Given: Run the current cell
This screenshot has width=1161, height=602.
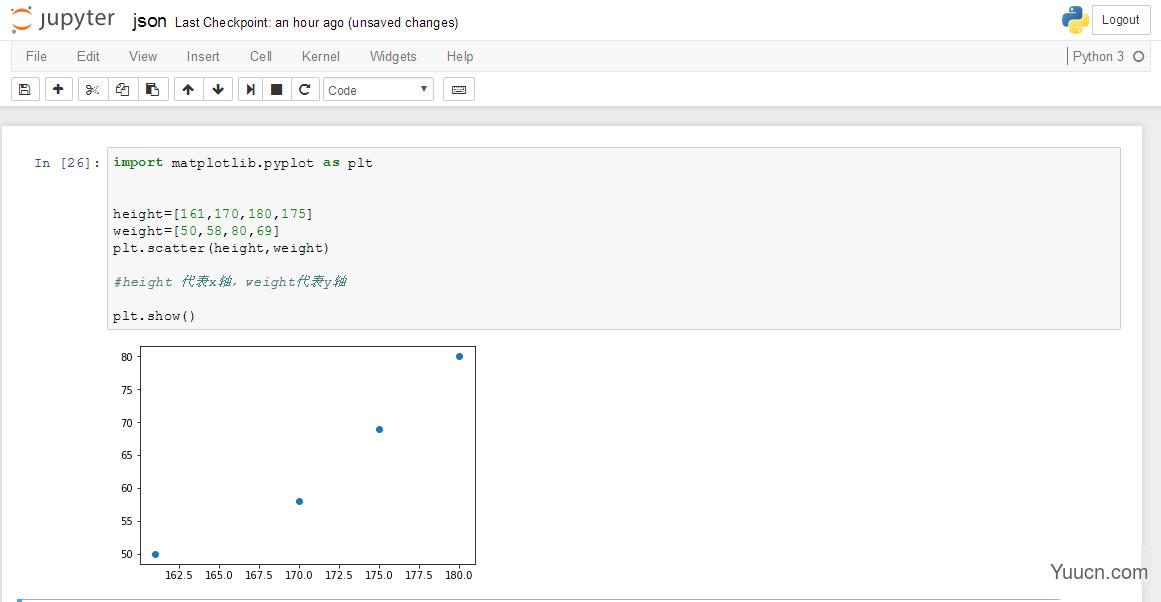Looking at the screenshot, I should pyautogui.click(x=251, y=89).
